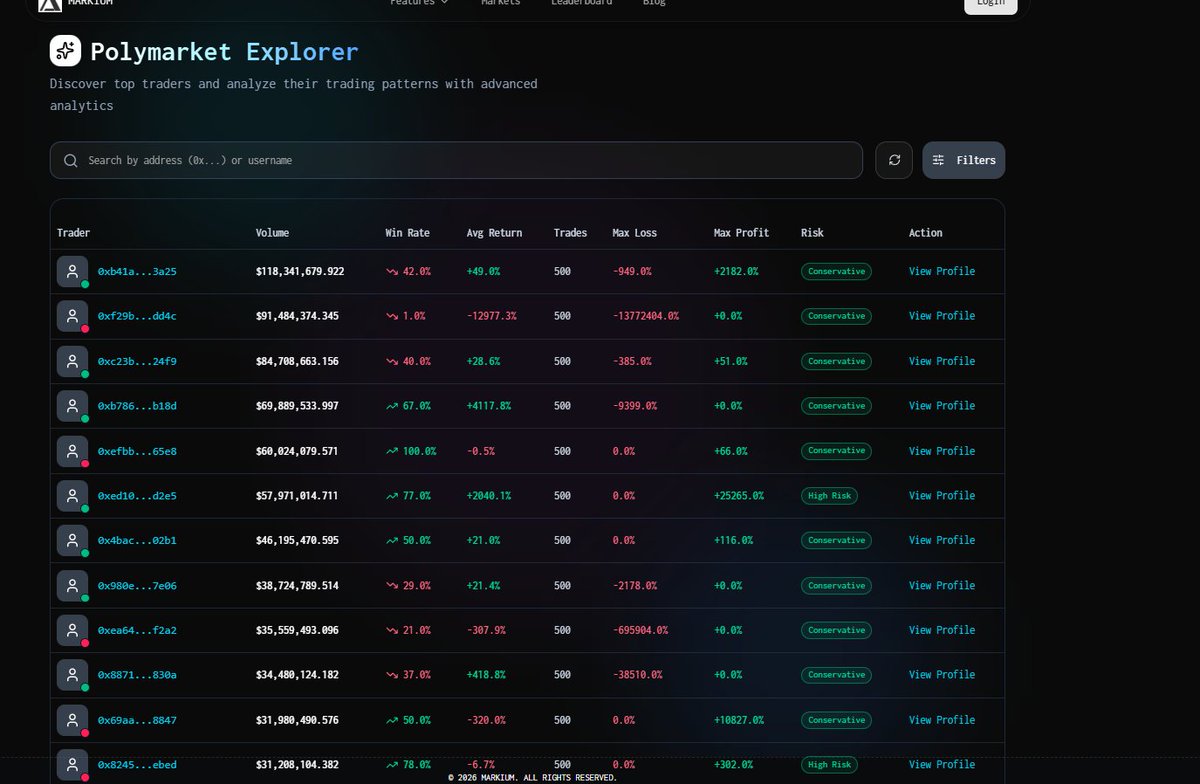Click max loss value -13772404.0%
The image size is (1200, 784).
click(646, 316)
